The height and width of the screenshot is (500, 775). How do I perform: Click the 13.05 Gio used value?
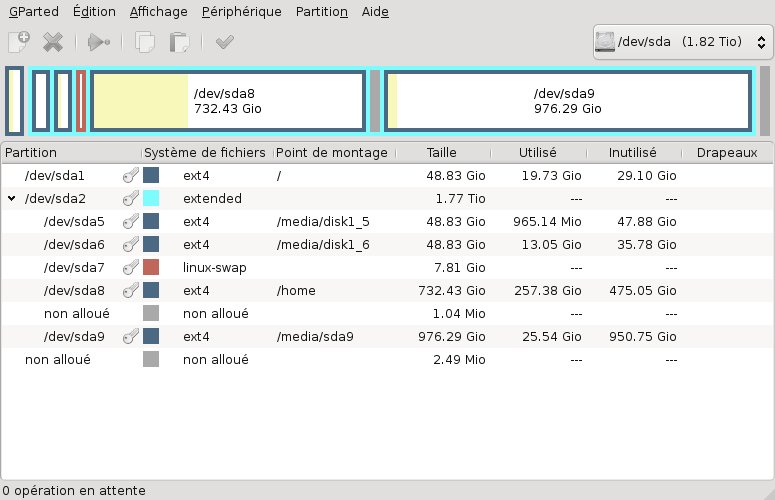[x=552, y=245]
